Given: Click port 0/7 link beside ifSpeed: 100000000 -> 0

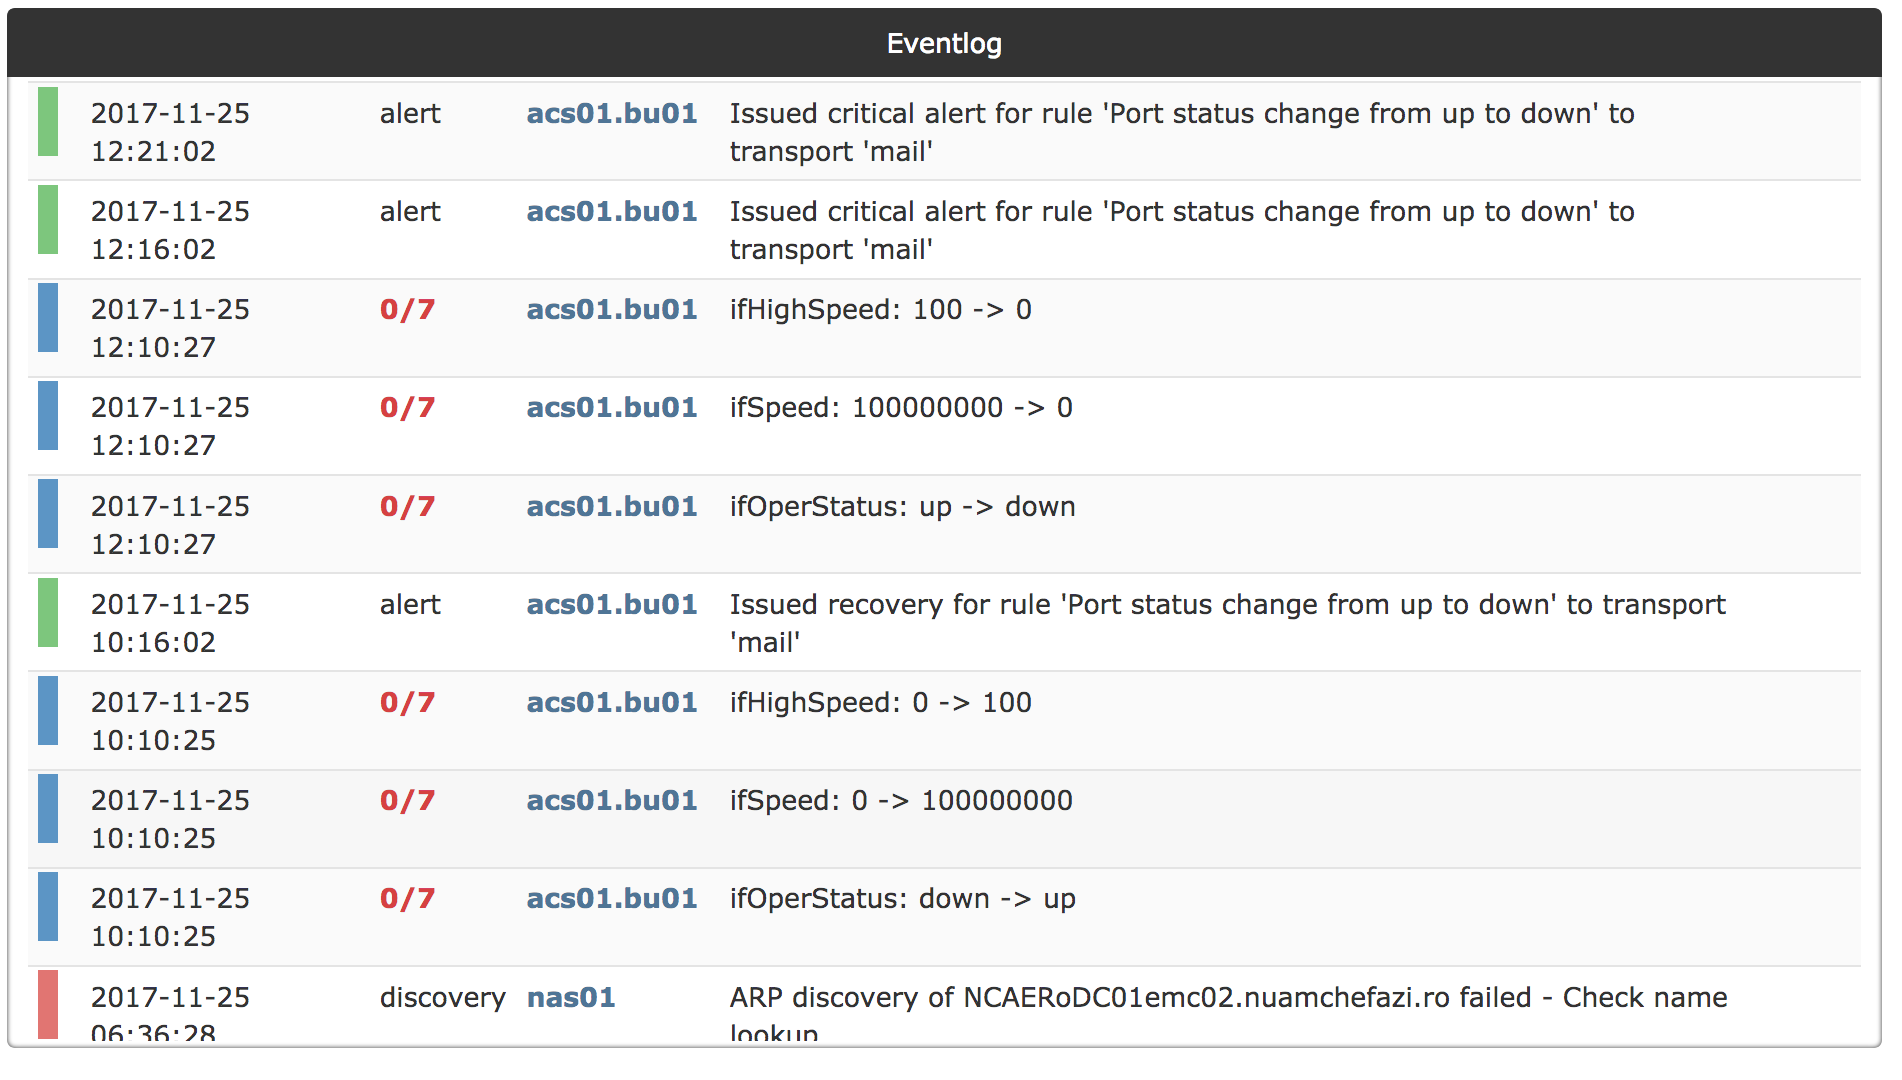Looking at the screenshot, I should click(407, 408).
